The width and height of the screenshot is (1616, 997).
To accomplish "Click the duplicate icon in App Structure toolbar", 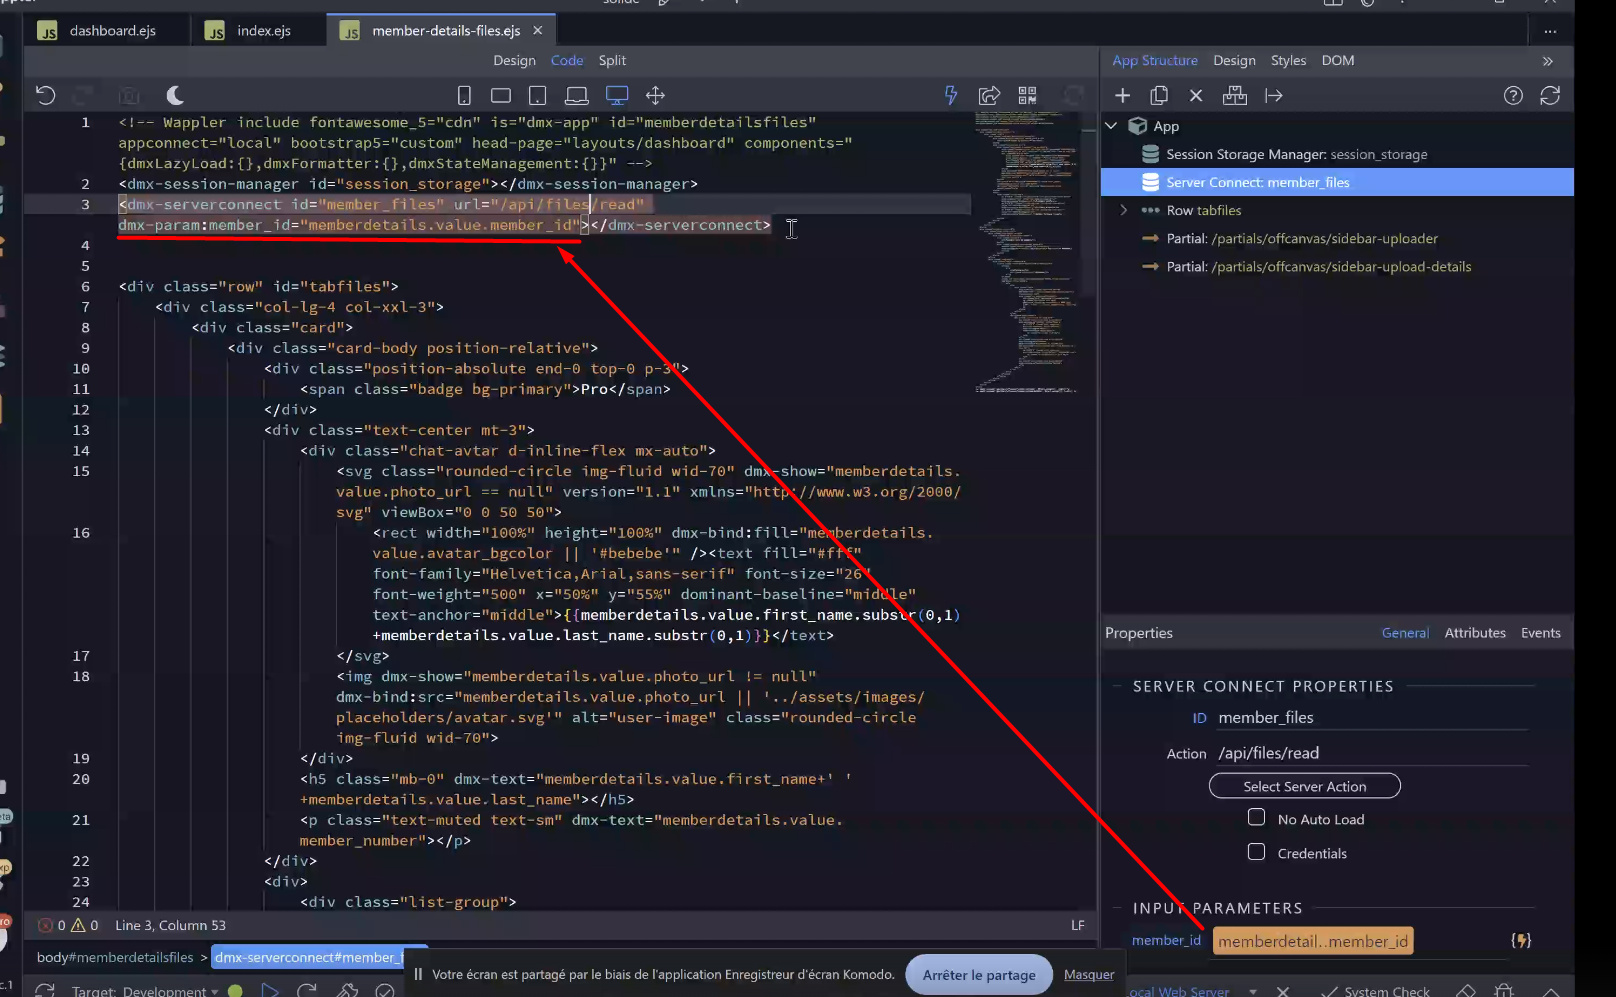I will pos(1159,95).
